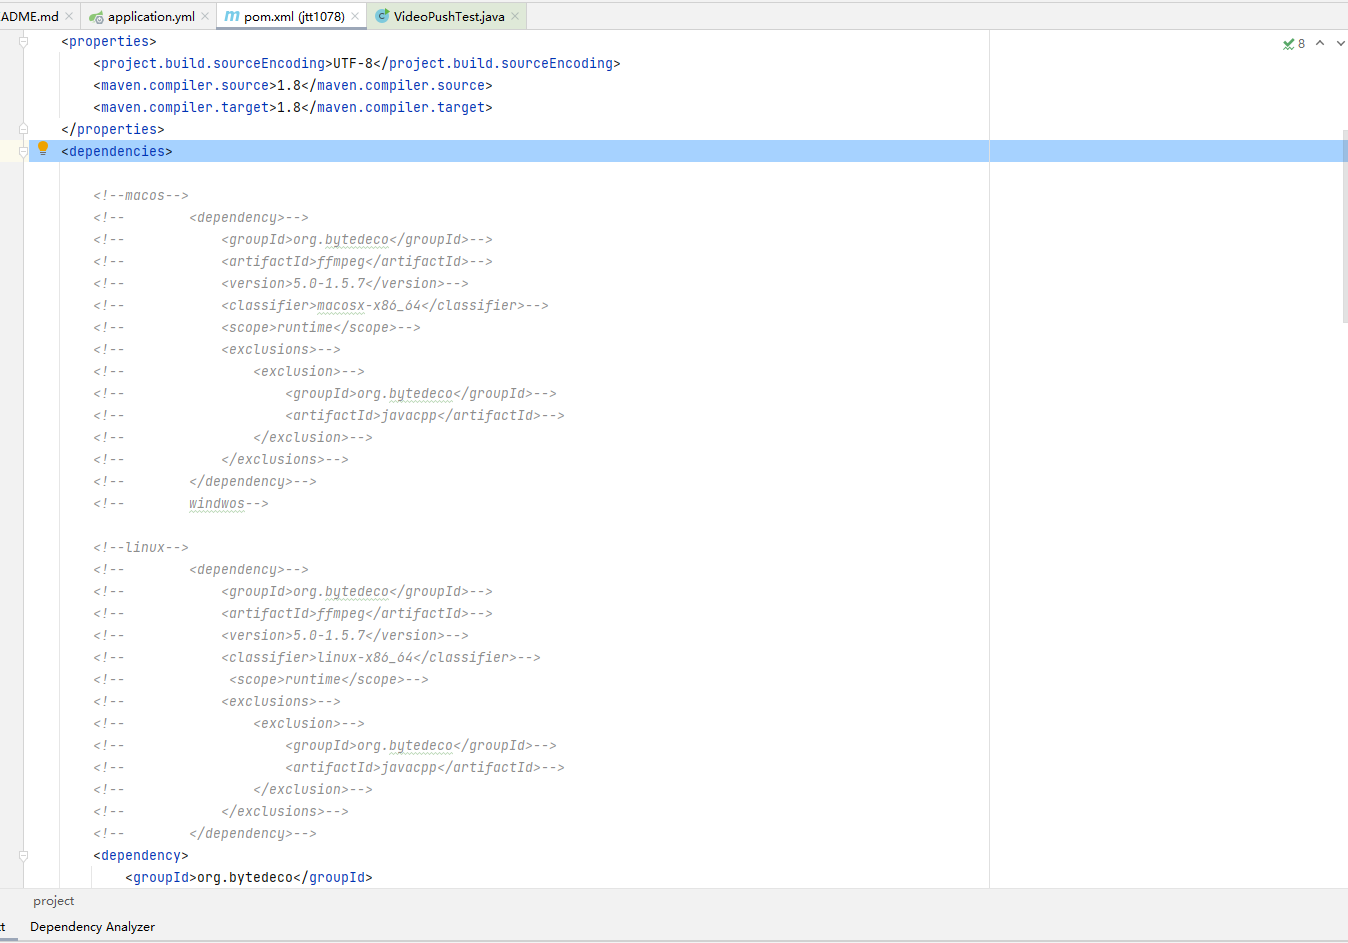Show intention actions via the yellow lightbulb
Screen dimensions: 1348x943
[x=43, y=149]
